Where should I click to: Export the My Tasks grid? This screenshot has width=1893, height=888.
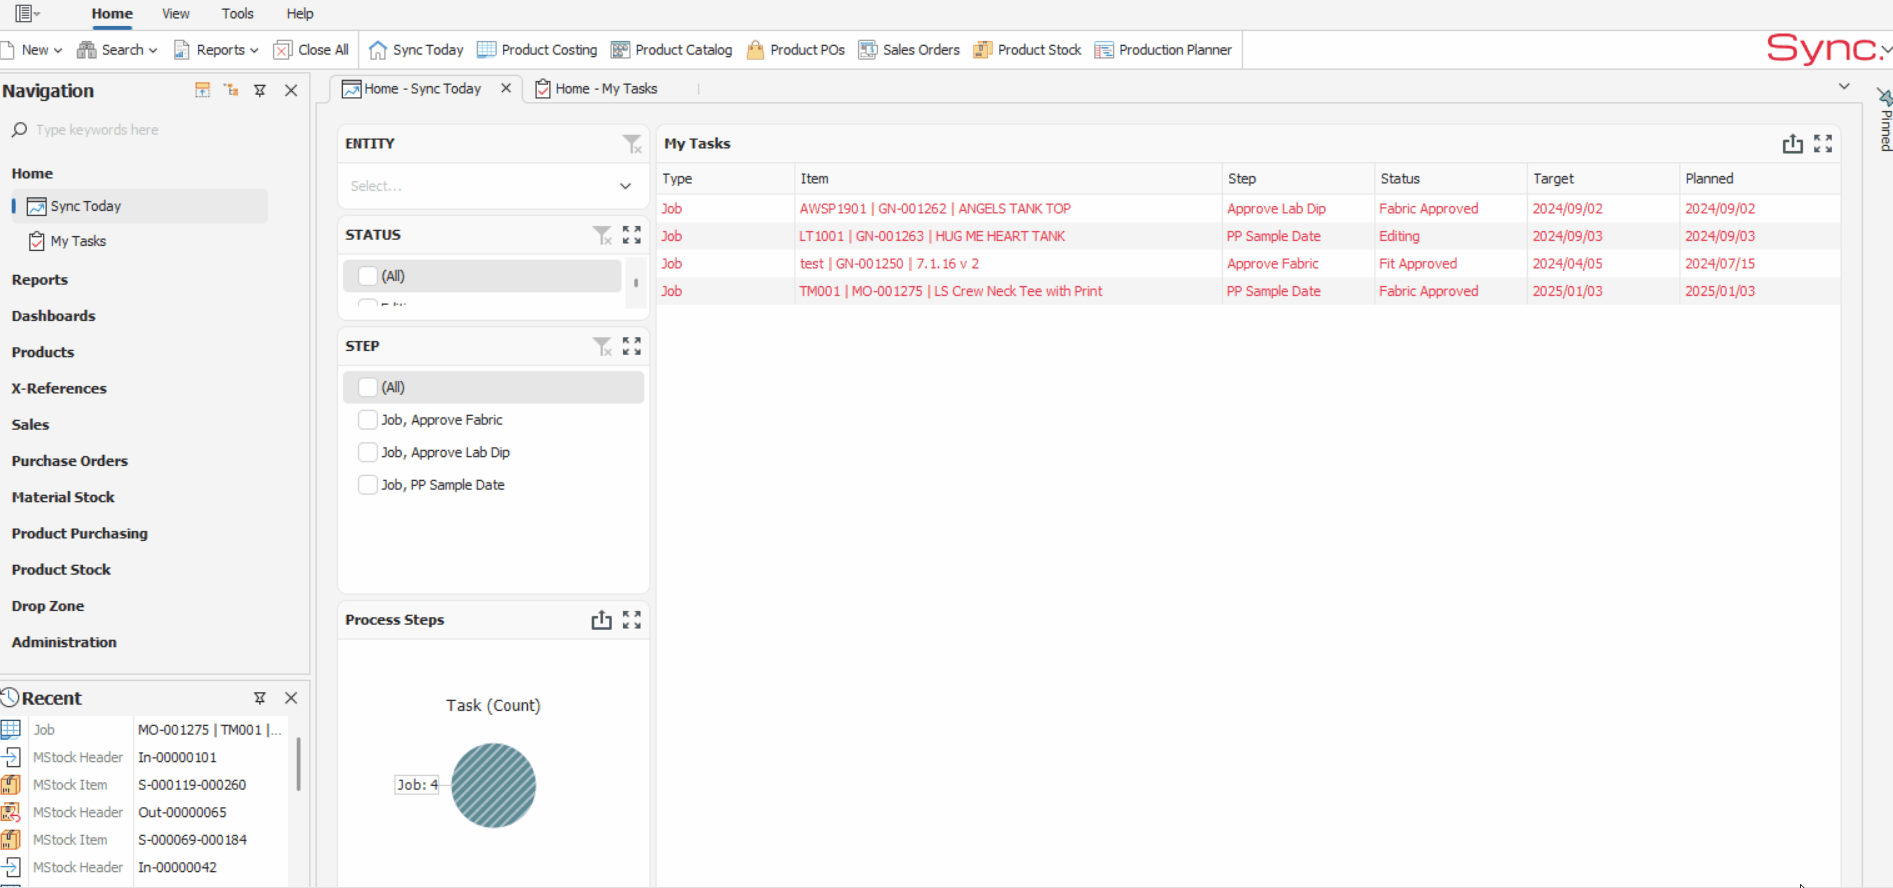click(x=1792, y=144)
